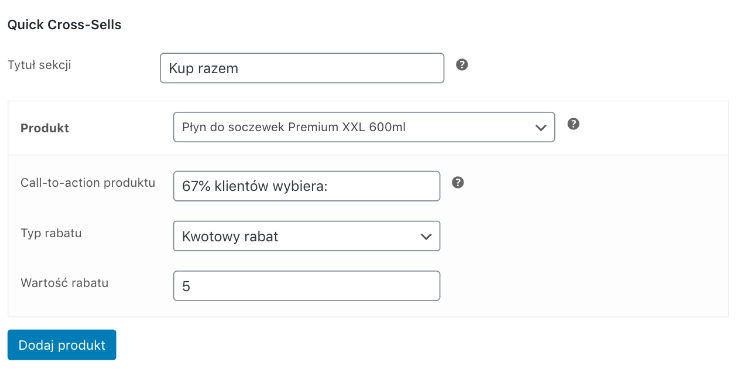Screen dimensions: 740x372
Task: Click the 'Kwotowy rabat' selected option text
Action: coord(230,236)
